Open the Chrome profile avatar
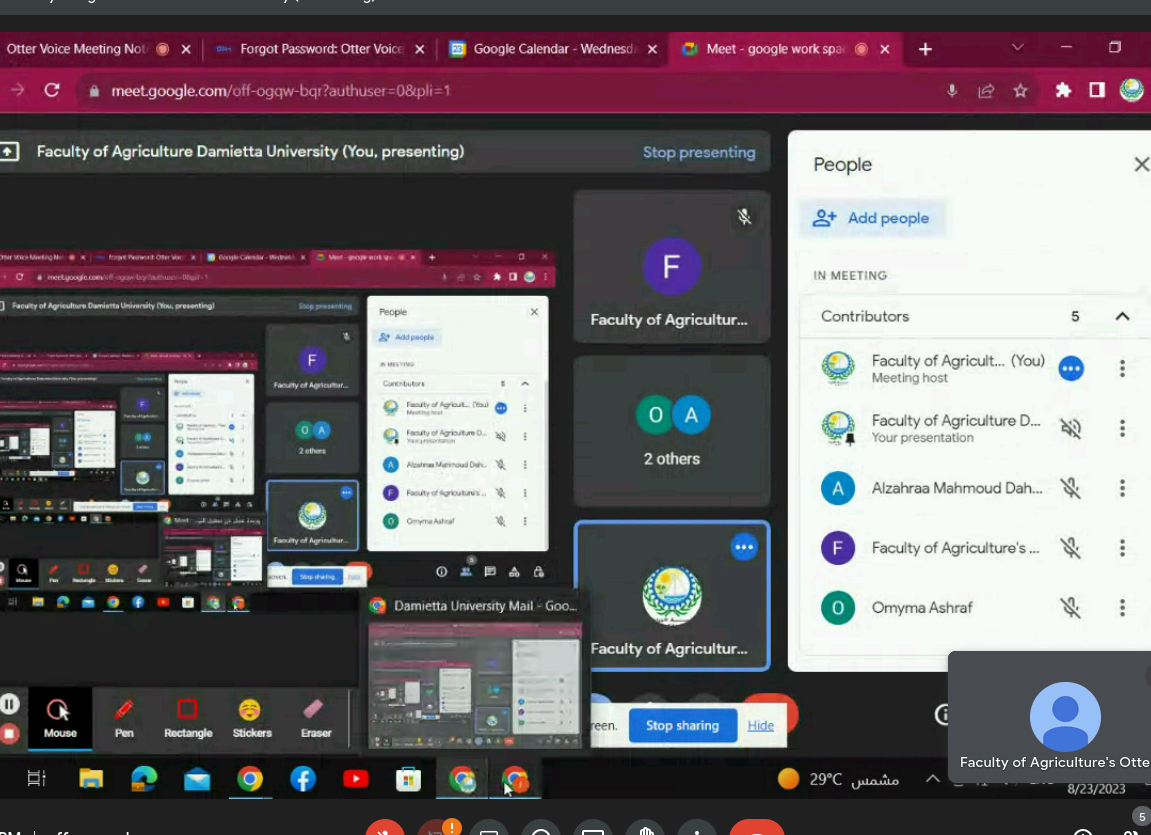This screenshot has height=835, width=1151. pos(1131,90)
